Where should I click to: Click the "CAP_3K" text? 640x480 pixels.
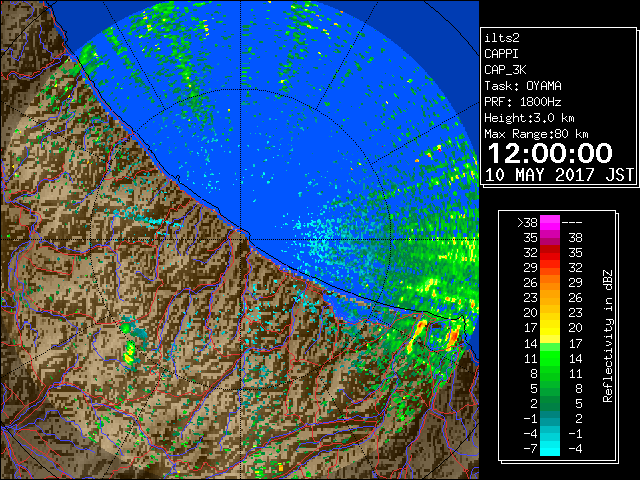(x=505, y=70)
